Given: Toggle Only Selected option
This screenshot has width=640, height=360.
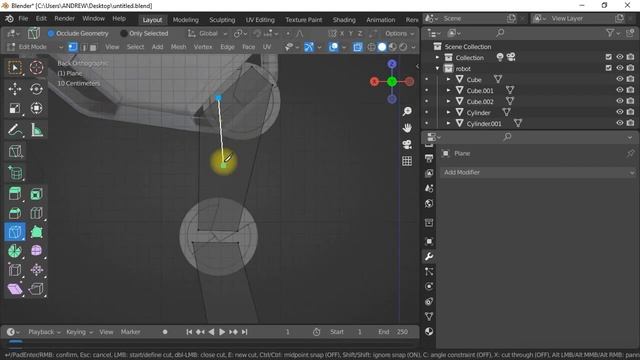Looking at the screenshot, I should (x=144, y=33).
